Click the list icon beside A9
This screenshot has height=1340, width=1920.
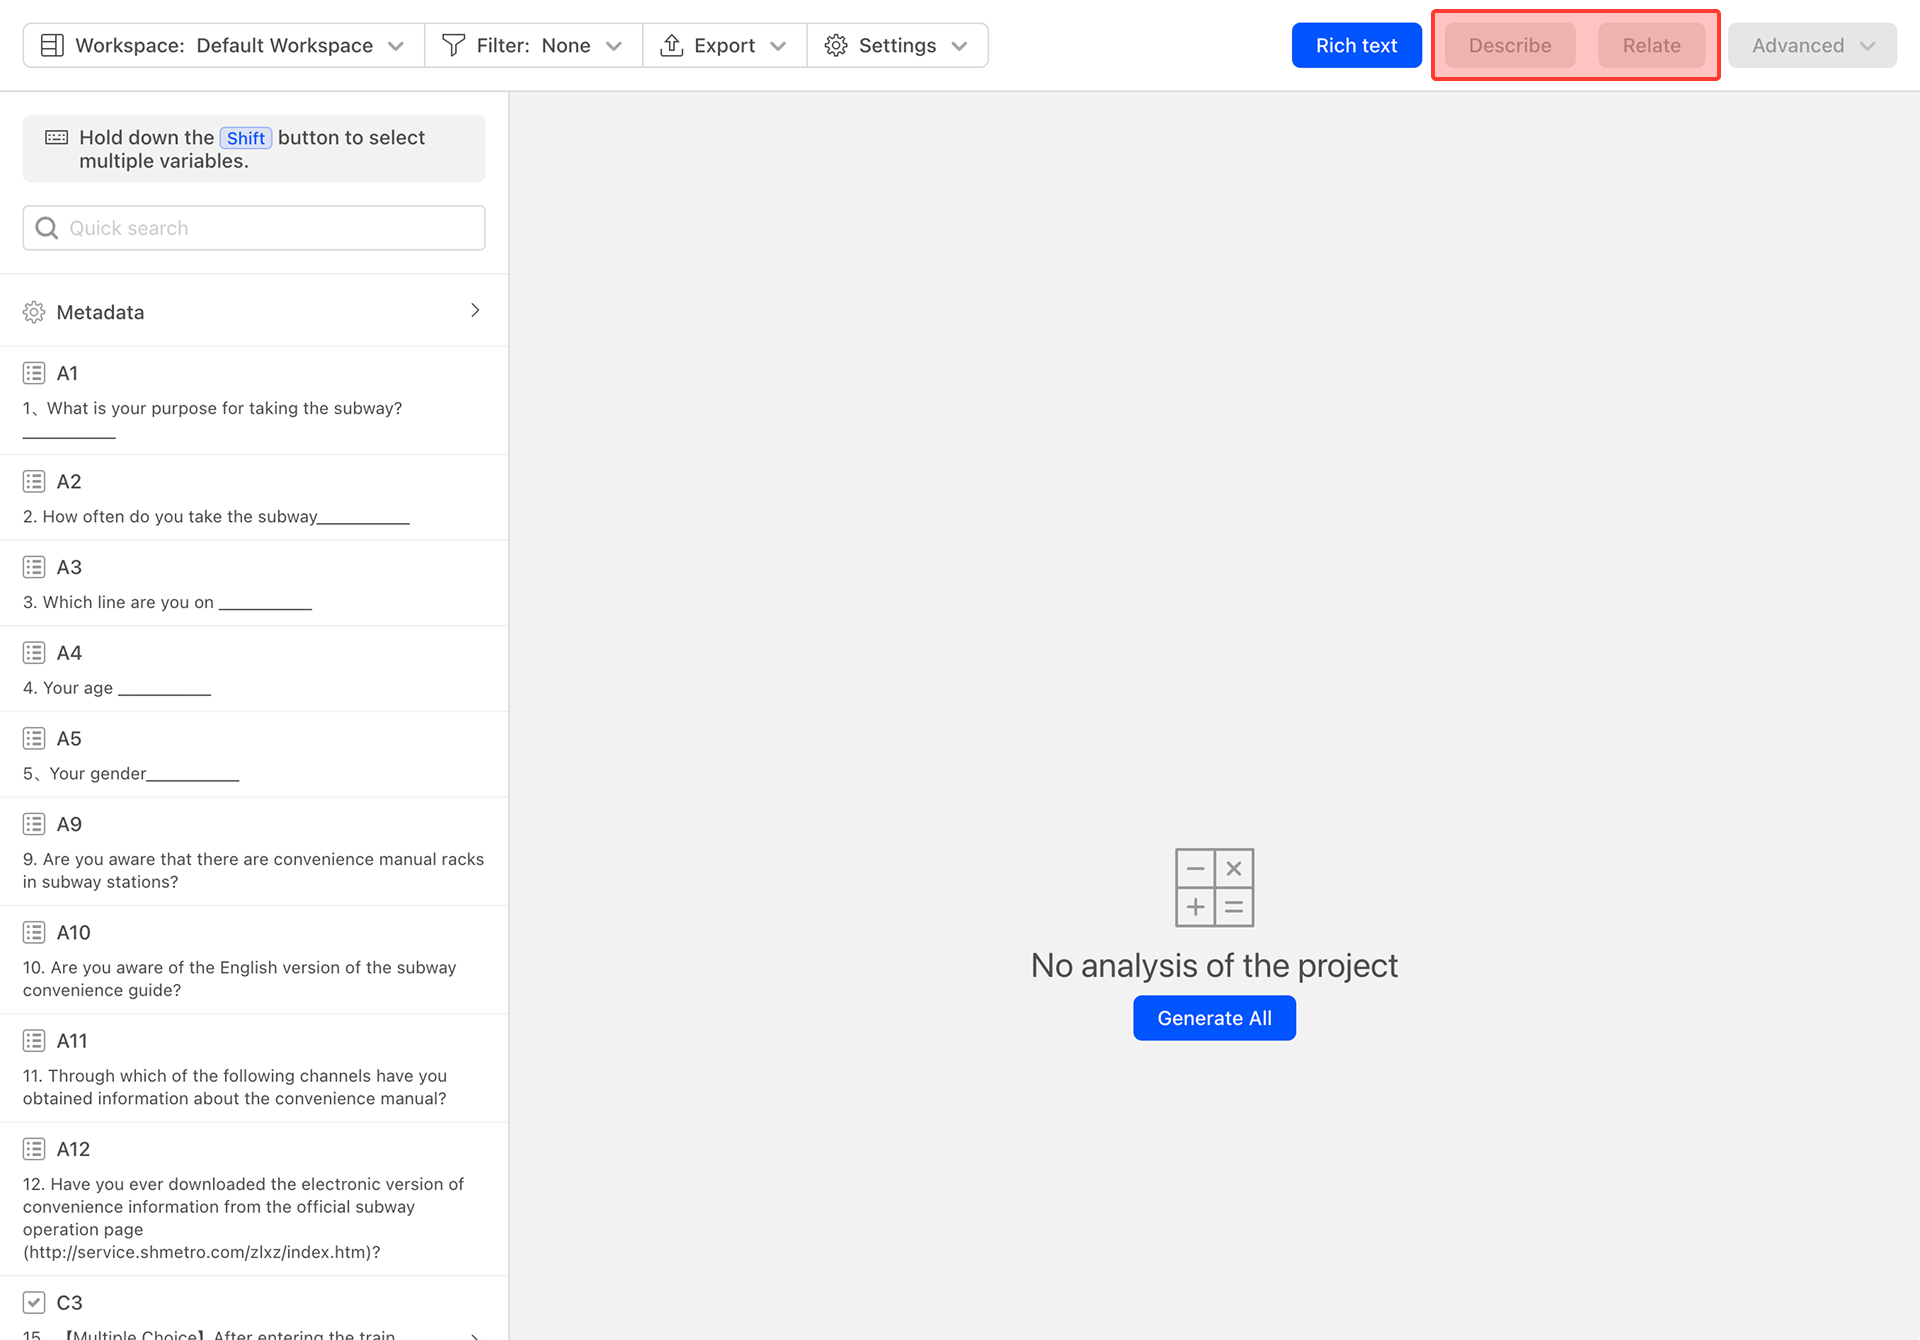click(34, 824)
